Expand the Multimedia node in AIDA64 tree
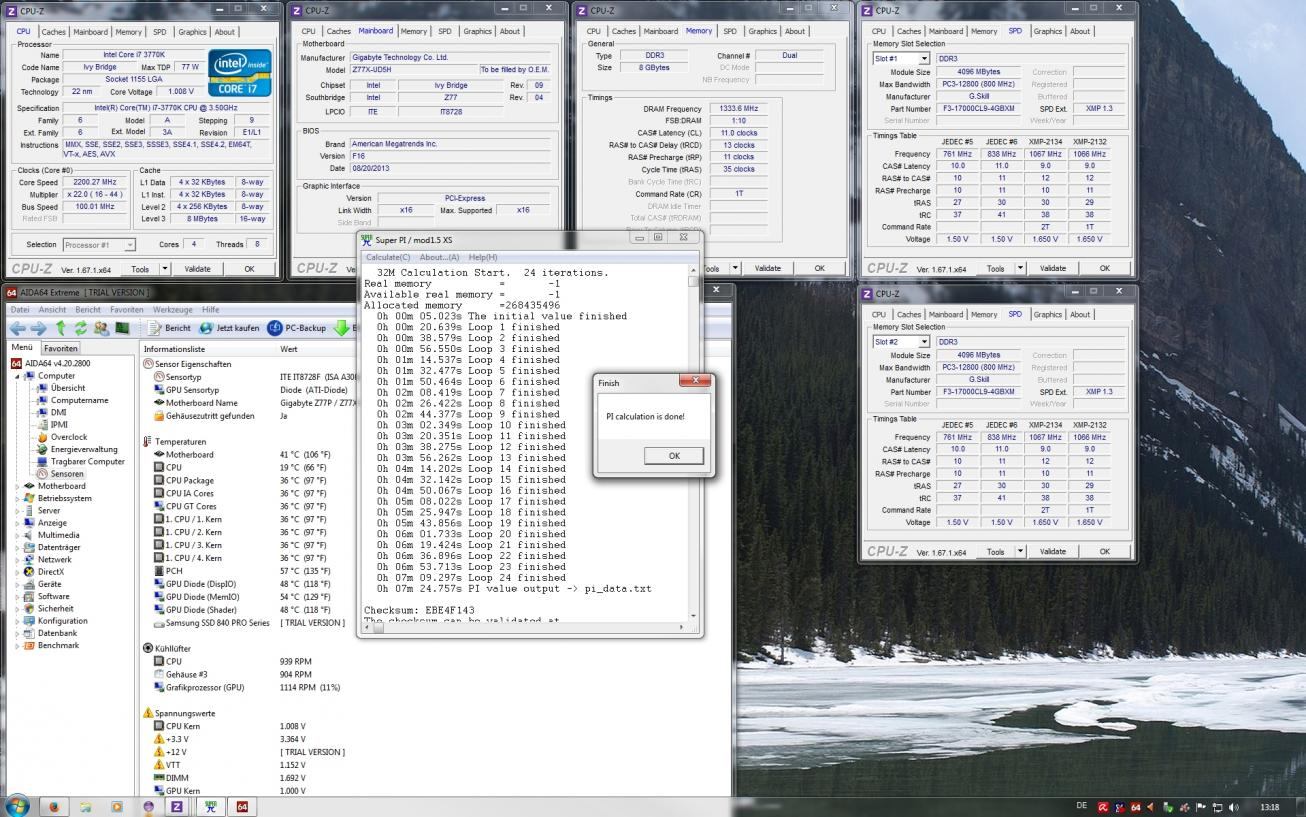Viewport: 1306px width, 817px height. 17,535
